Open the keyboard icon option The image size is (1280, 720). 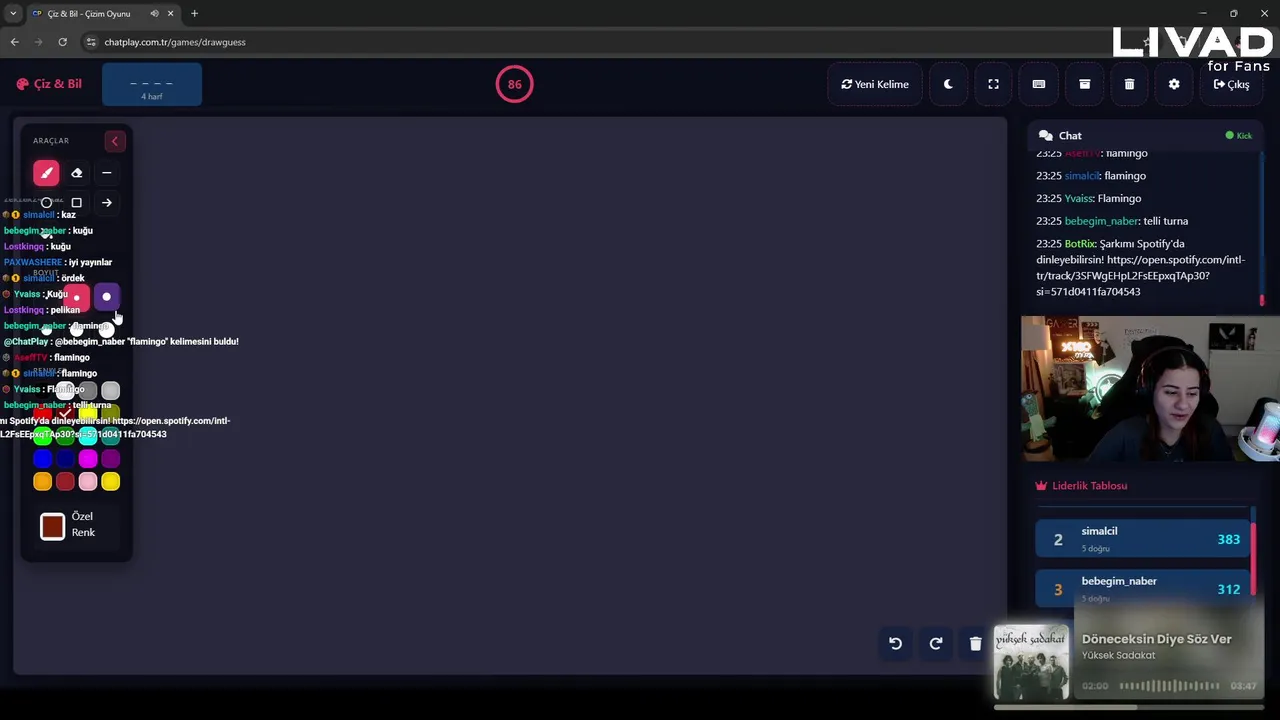coord(1038,84)
